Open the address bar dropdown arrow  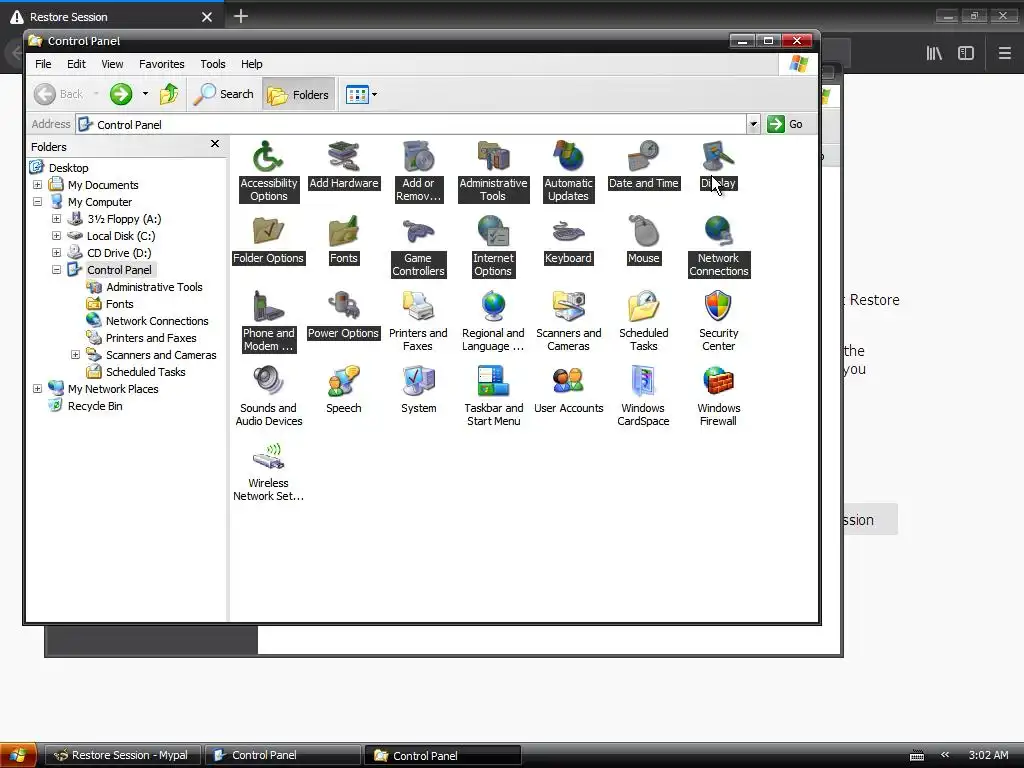click(x=753, y=124)
